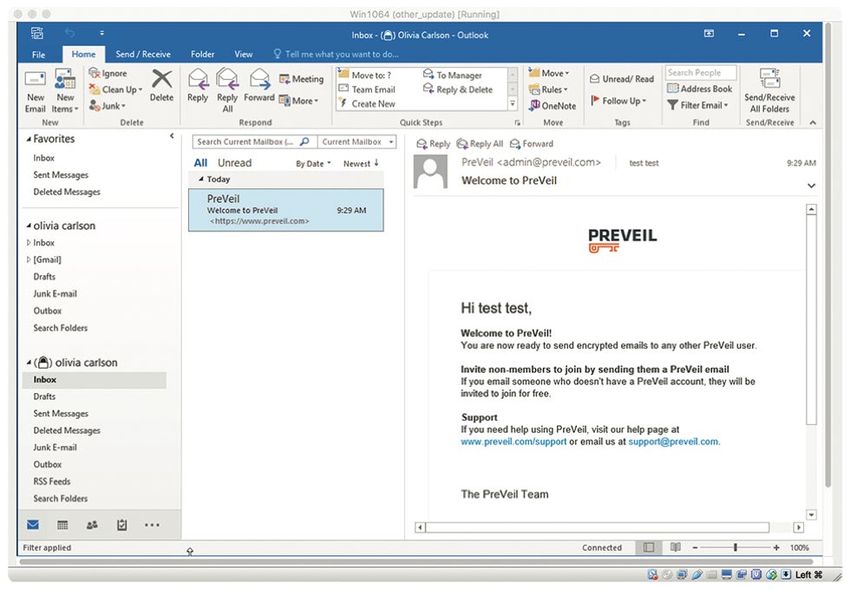Toggle Newest sort order

[x=361, y=163]
